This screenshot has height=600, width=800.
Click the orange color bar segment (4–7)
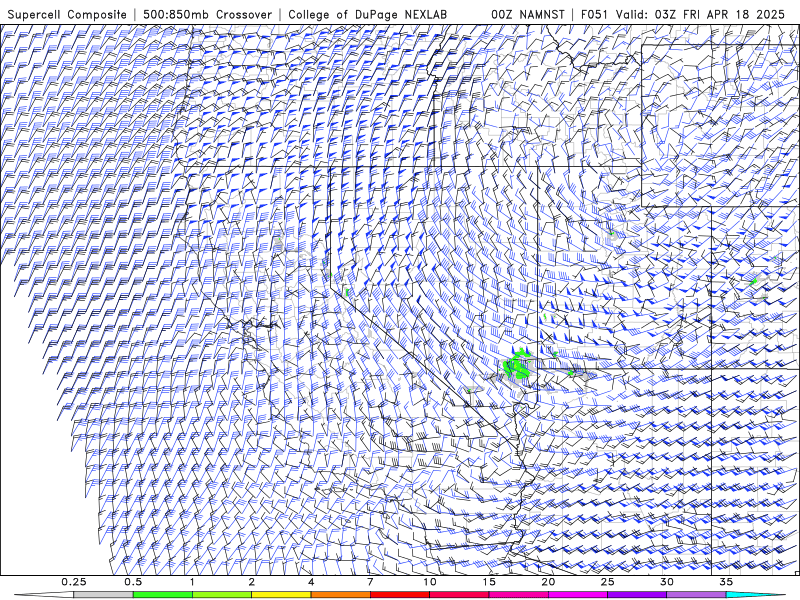[x=340, y=595]
